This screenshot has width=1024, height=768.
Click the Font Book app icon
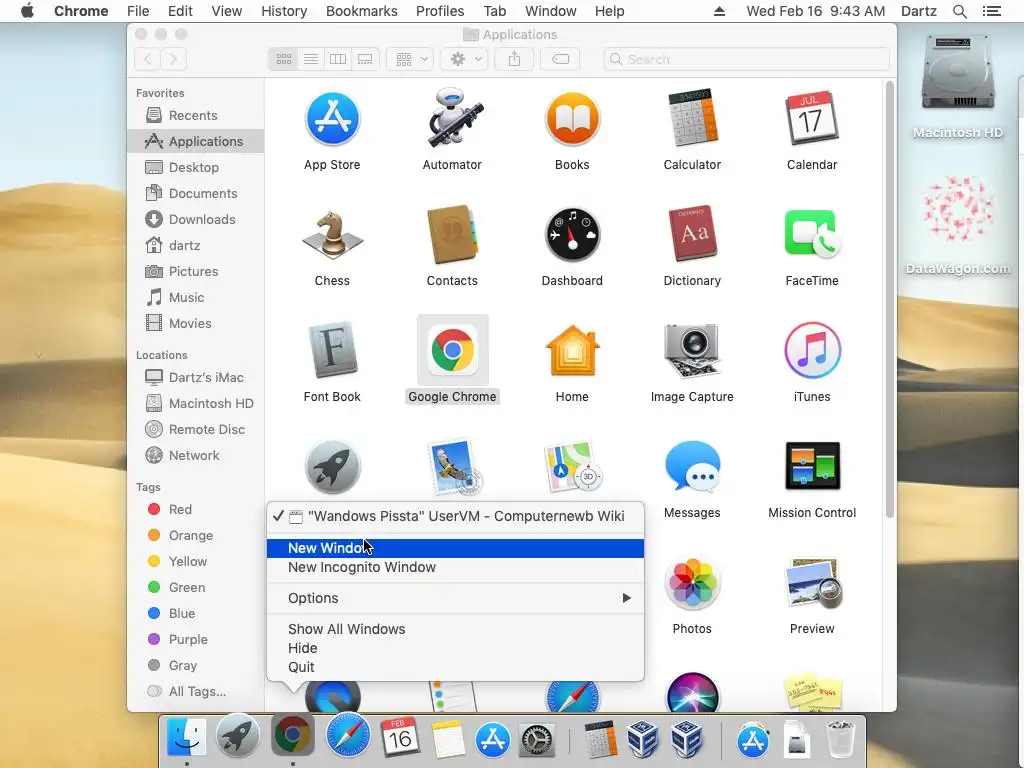[x=332, y=351]
